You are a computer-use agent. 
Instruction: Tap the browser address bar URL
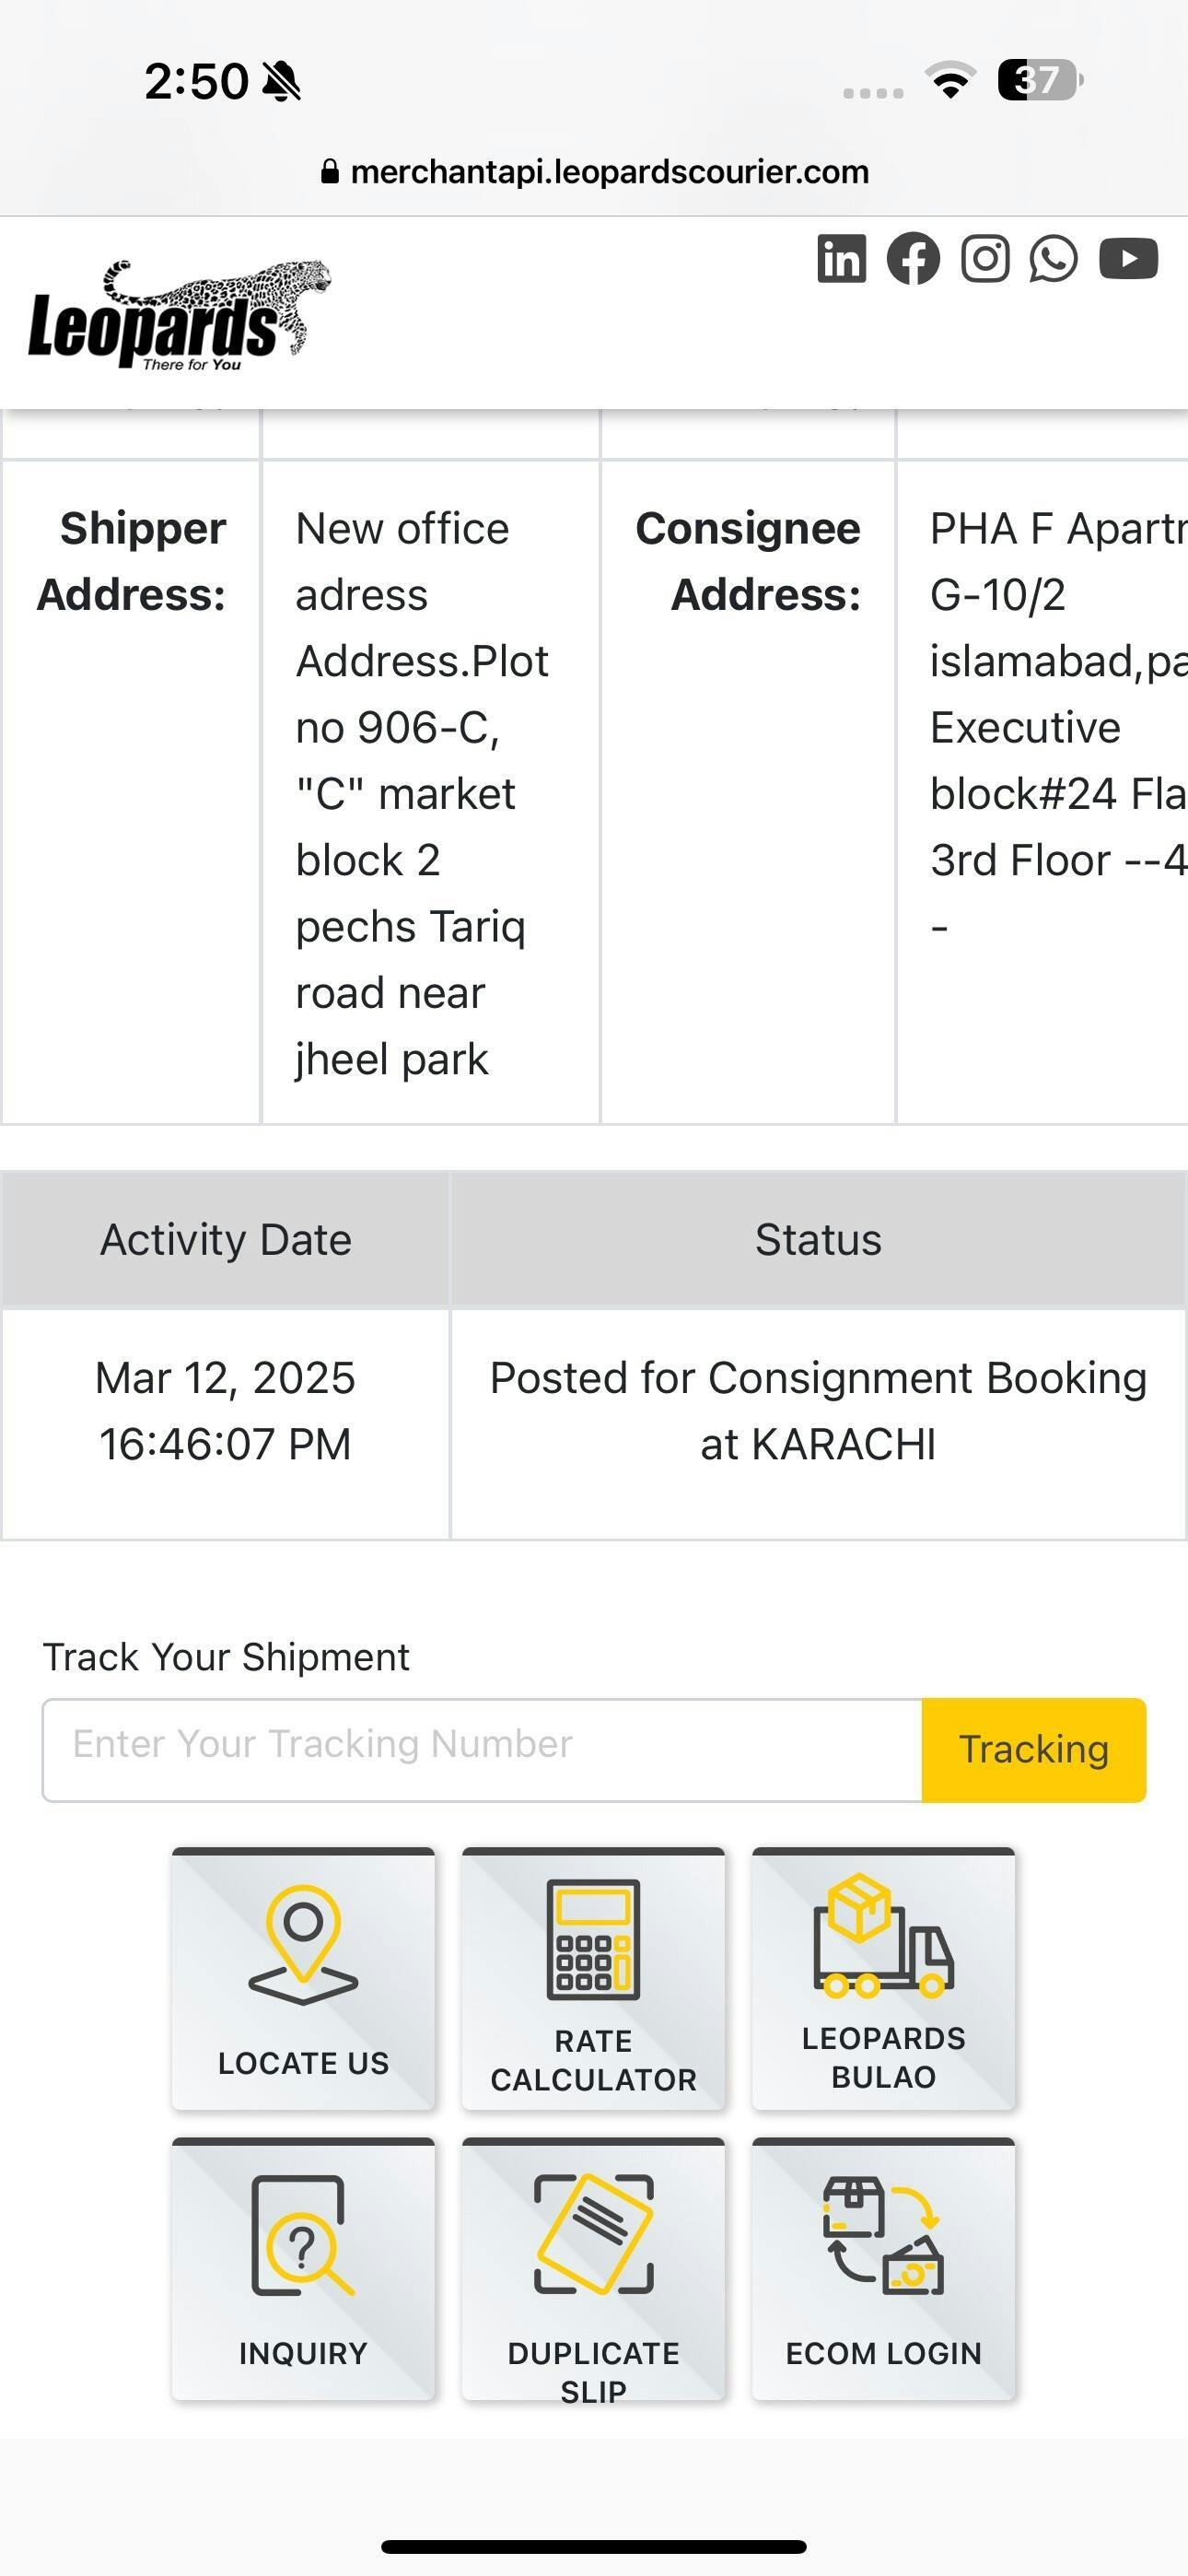[x=608, y=172]
